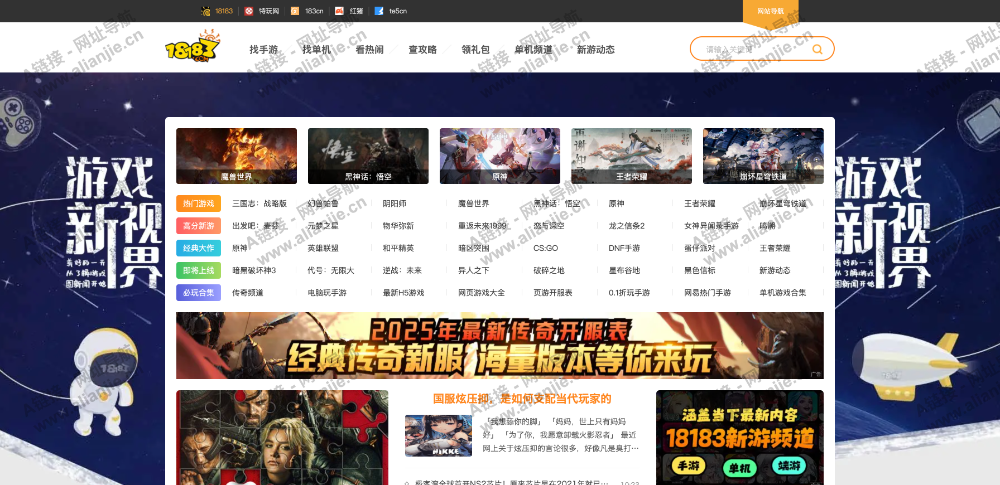The height and width of the screenshot is (485, 1000).
Task: Click the search magnifier icon
Action: 817,49
